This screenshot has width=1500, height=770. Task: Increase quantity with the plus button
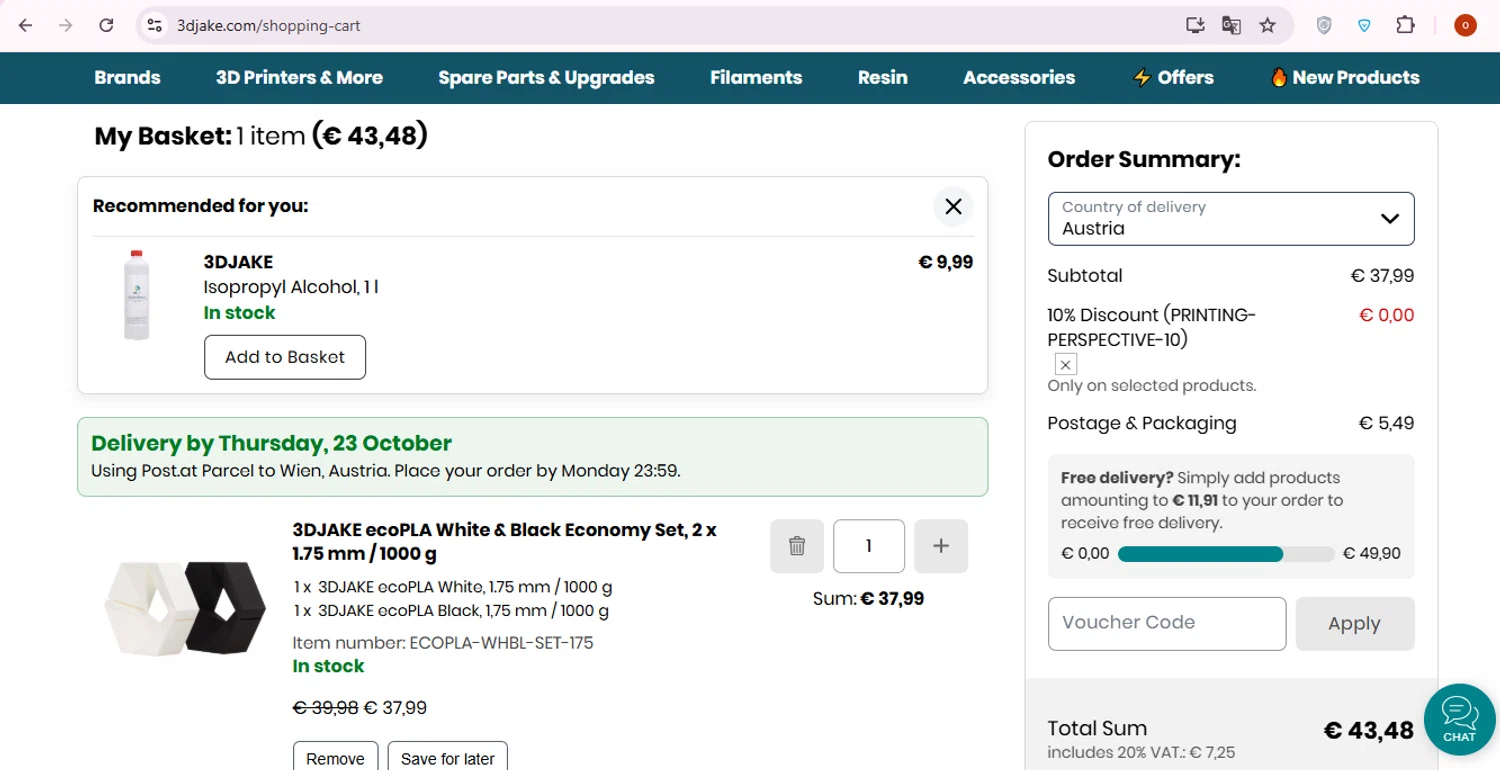click(941, 546)
